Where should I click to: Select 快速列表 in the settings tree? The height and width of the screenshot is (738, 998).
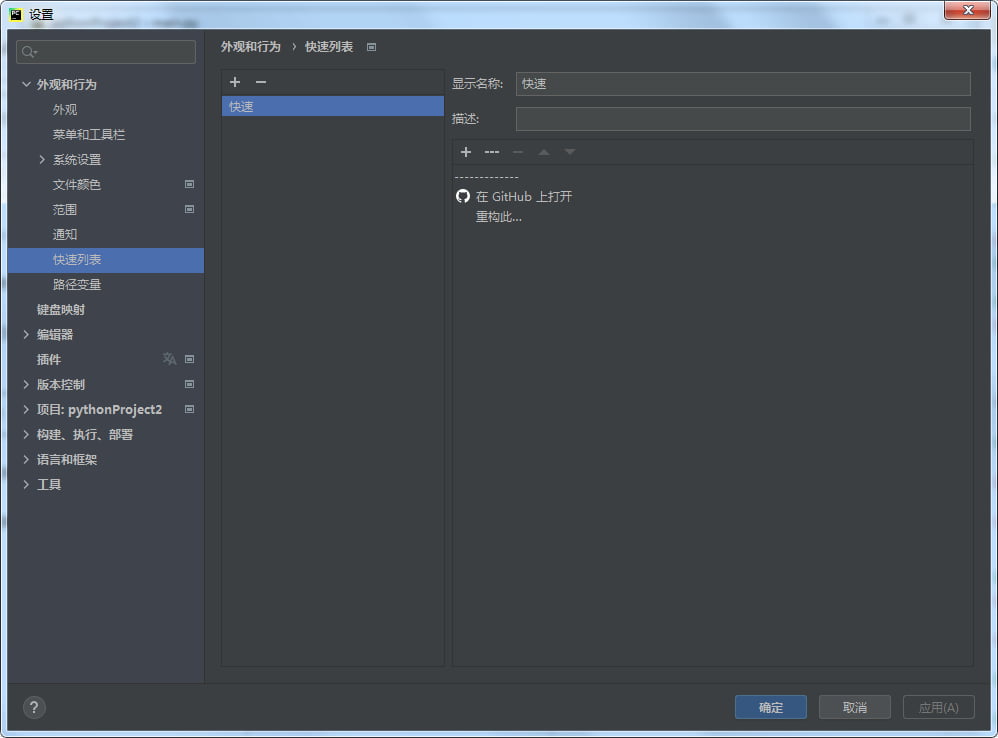(106, 260)
